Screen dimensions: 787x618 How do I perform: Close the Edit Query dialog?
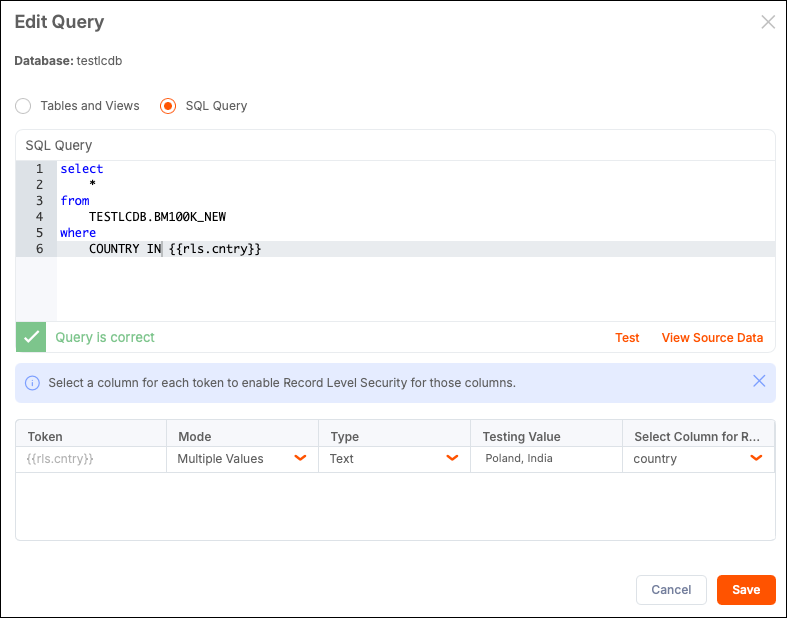click(x=768, y=22)
